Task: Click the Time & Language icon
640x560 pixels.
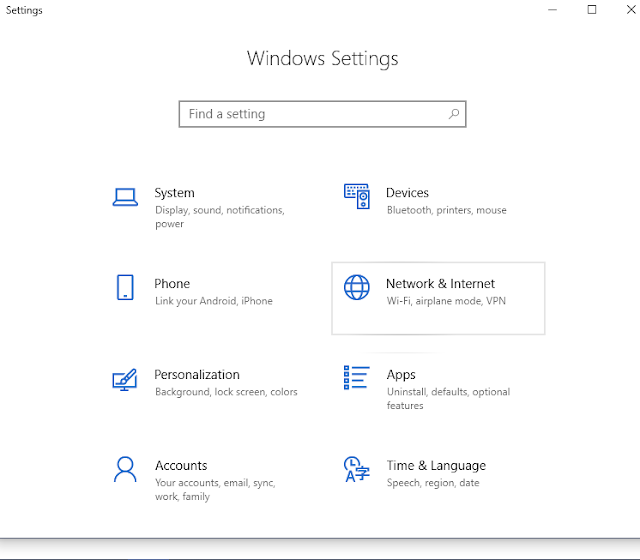Action: 356,469
